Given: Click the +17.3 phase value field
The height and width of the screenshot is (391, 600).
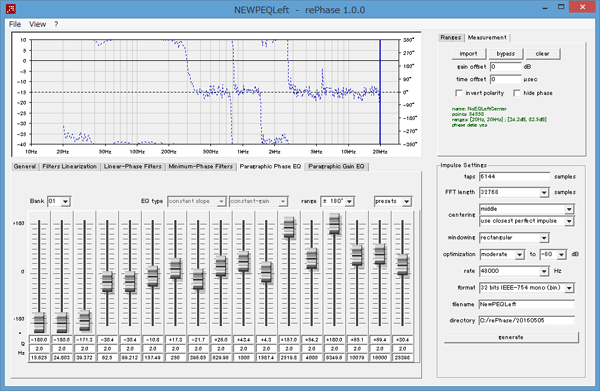Looking at the screenshot, I should [x=175, y=340].
